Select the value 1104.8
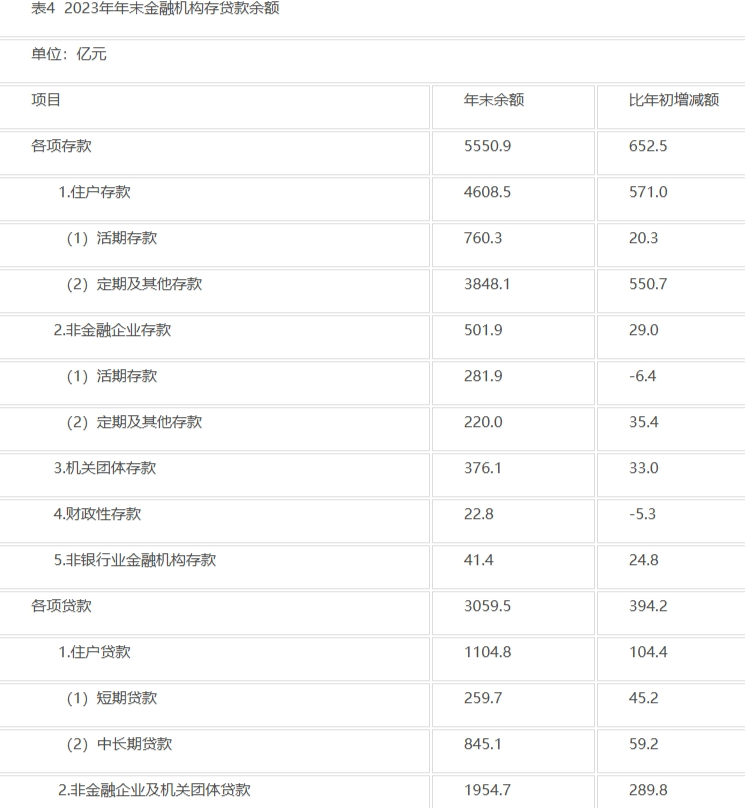The image size is (745, 808). [x=487, y=652]
